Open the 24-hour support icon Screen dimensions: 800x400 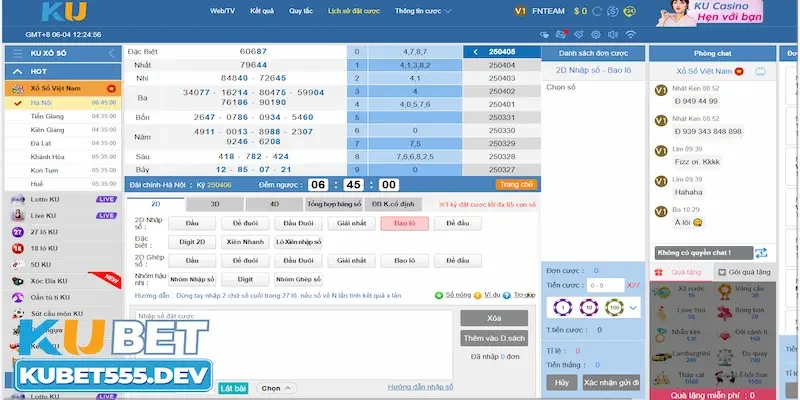click(x=630, y=11)
